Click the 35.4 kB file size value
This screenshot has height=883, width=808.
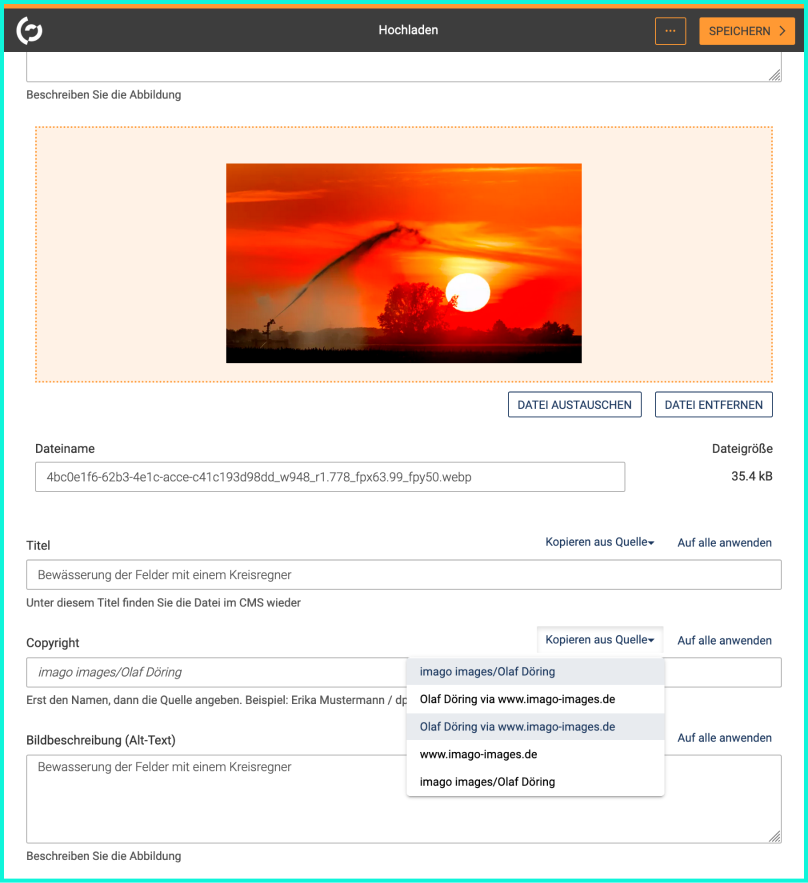752,476
